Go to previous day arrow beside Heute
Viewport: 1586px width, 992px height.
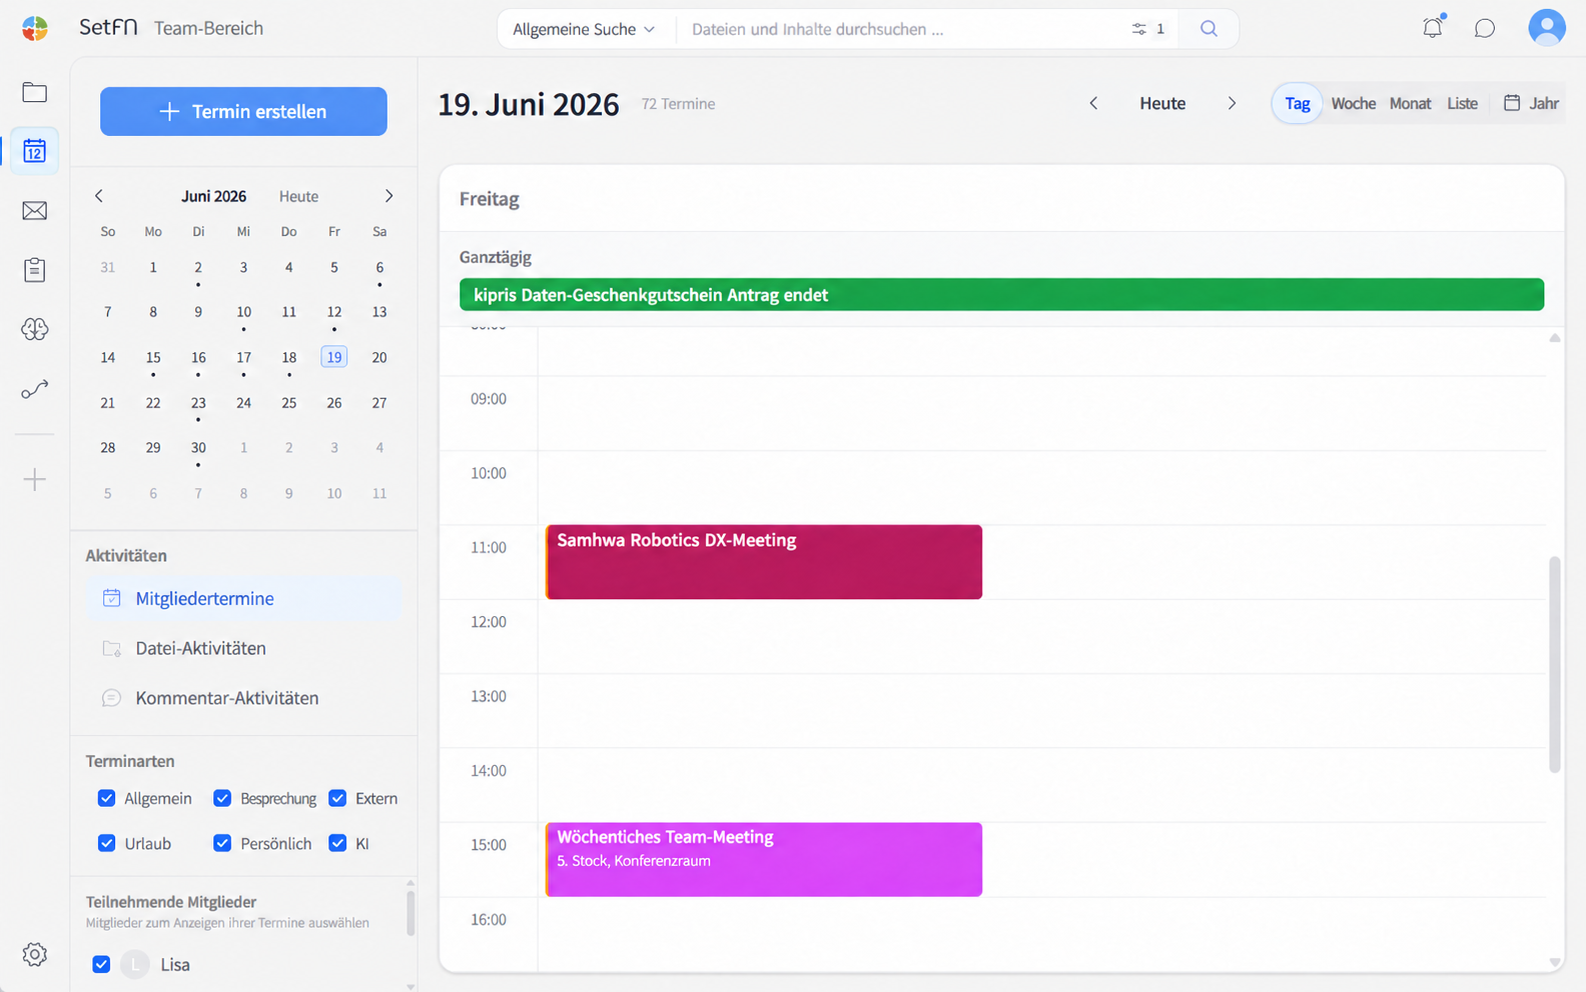pyautogui.click(x=1094, y=103)
